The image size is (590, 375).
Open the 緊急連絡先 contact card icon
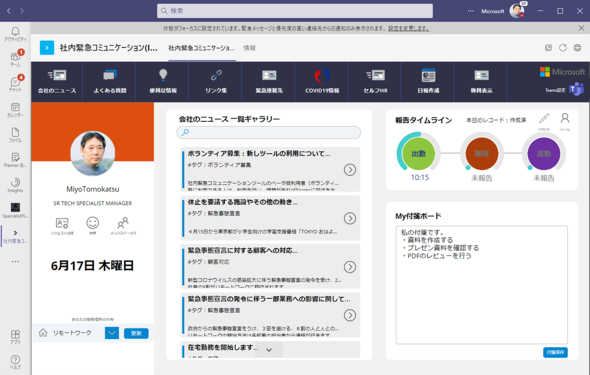click(x=269, y=81)
